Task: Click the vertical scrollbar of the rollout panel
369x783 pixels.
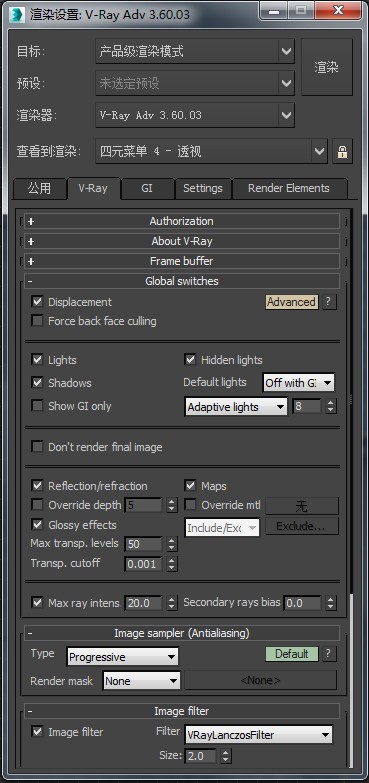Action: pyautogui.click(x=353, y=489)
